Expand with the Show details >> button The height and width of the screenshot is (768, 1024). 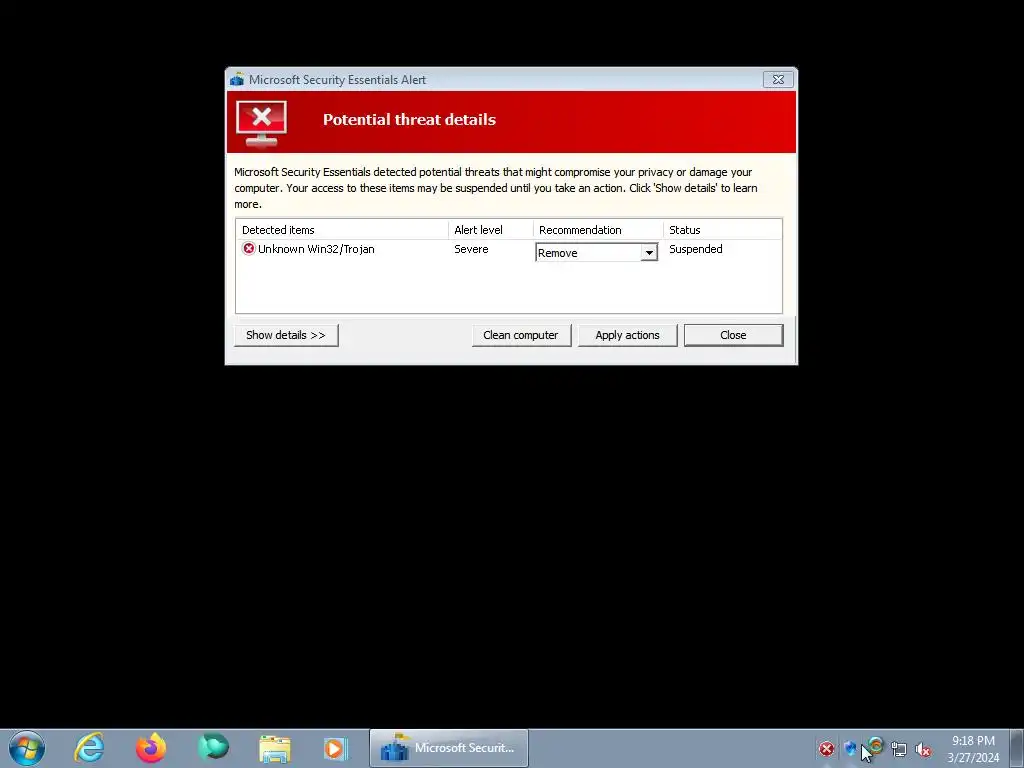tap(286, 335)
